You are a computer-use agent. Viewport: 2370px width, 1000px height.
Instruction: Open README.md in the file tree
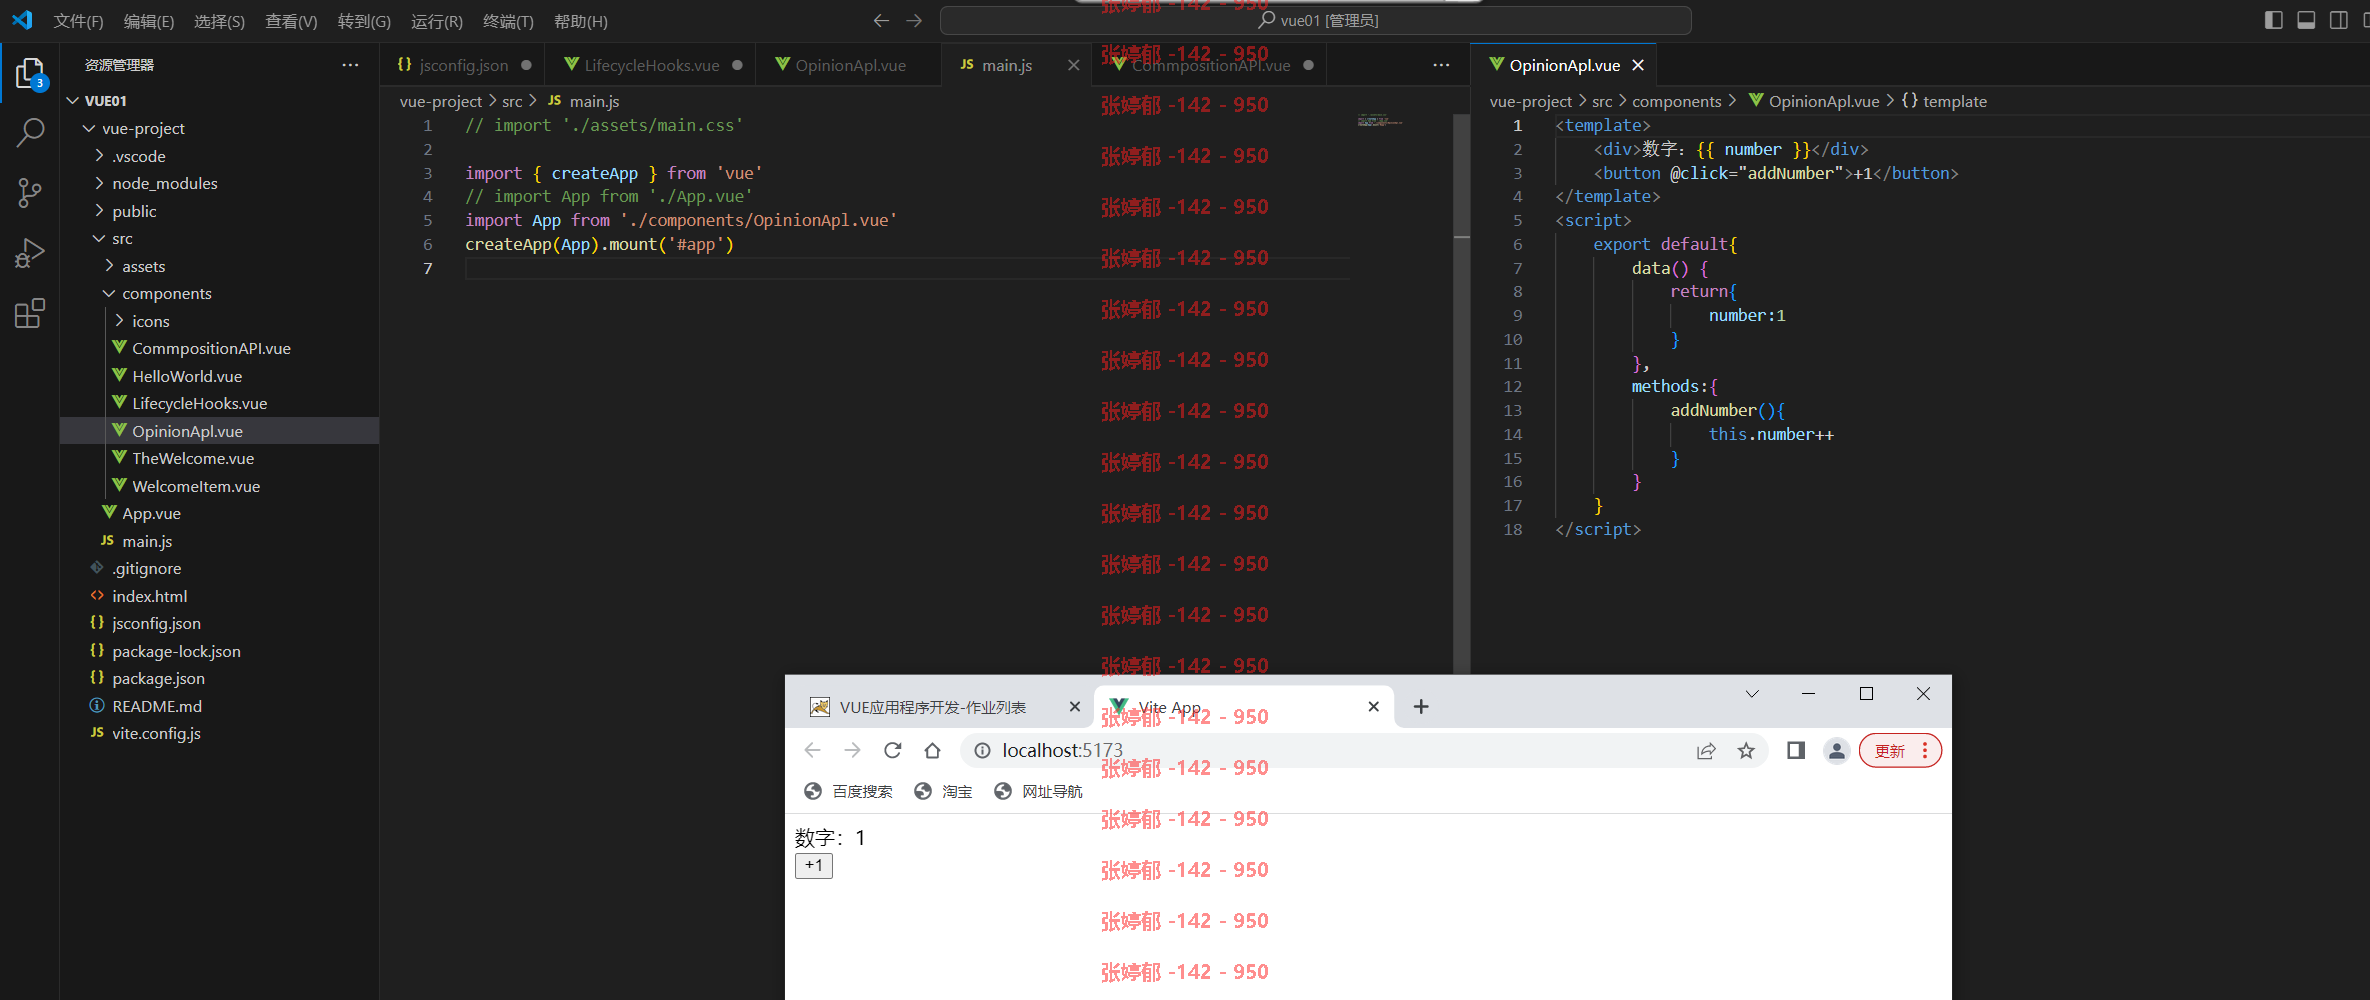point(157,706)
